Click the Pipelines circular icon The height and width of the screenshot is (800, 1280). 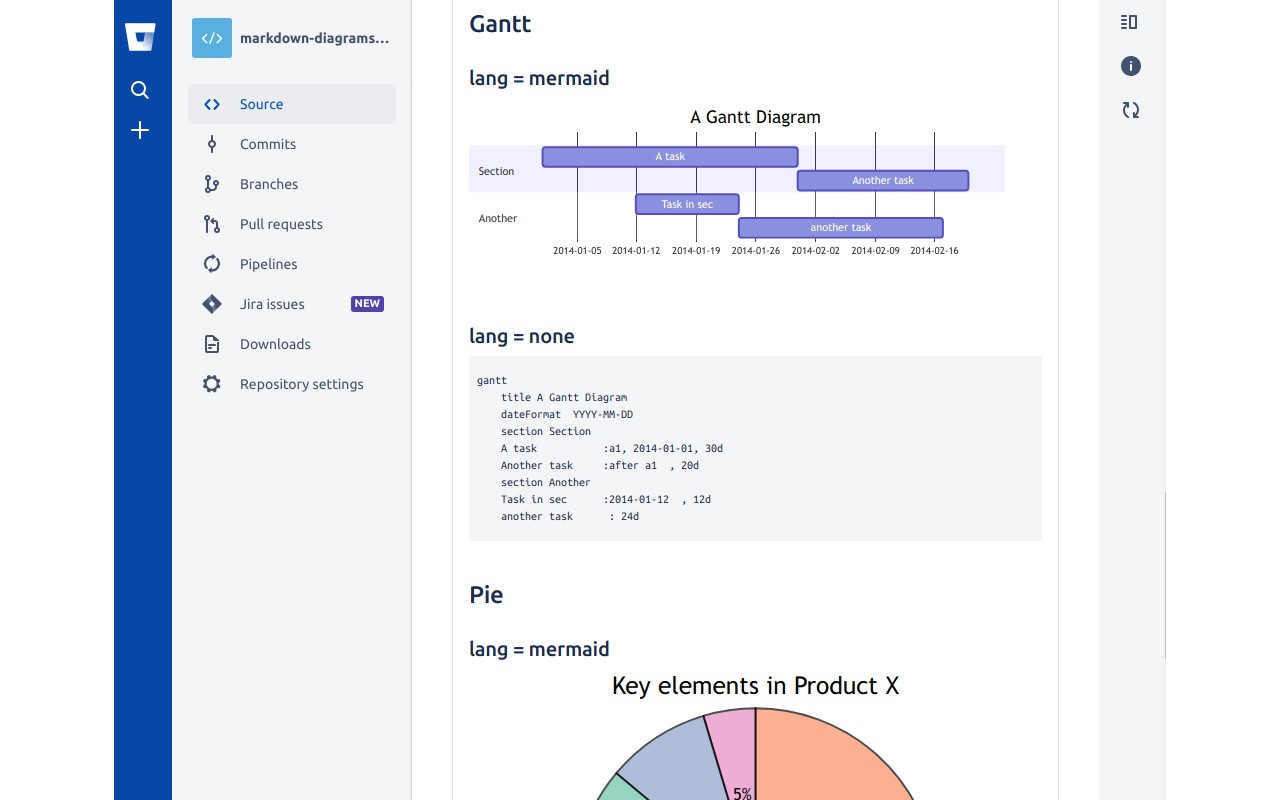(212, 264)
